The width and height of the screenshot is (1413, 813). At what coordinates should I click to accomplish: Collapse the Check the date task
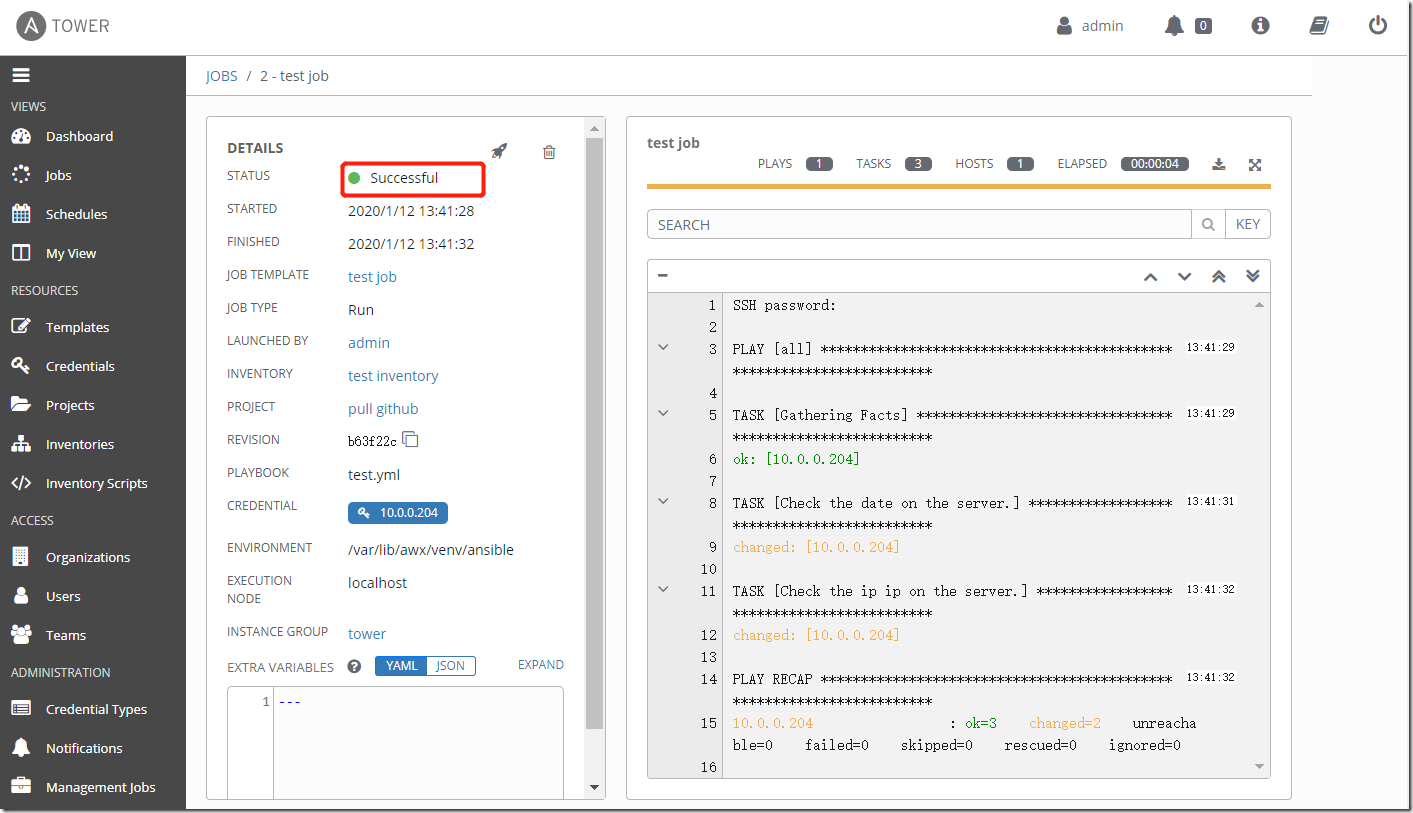(663, 501)
